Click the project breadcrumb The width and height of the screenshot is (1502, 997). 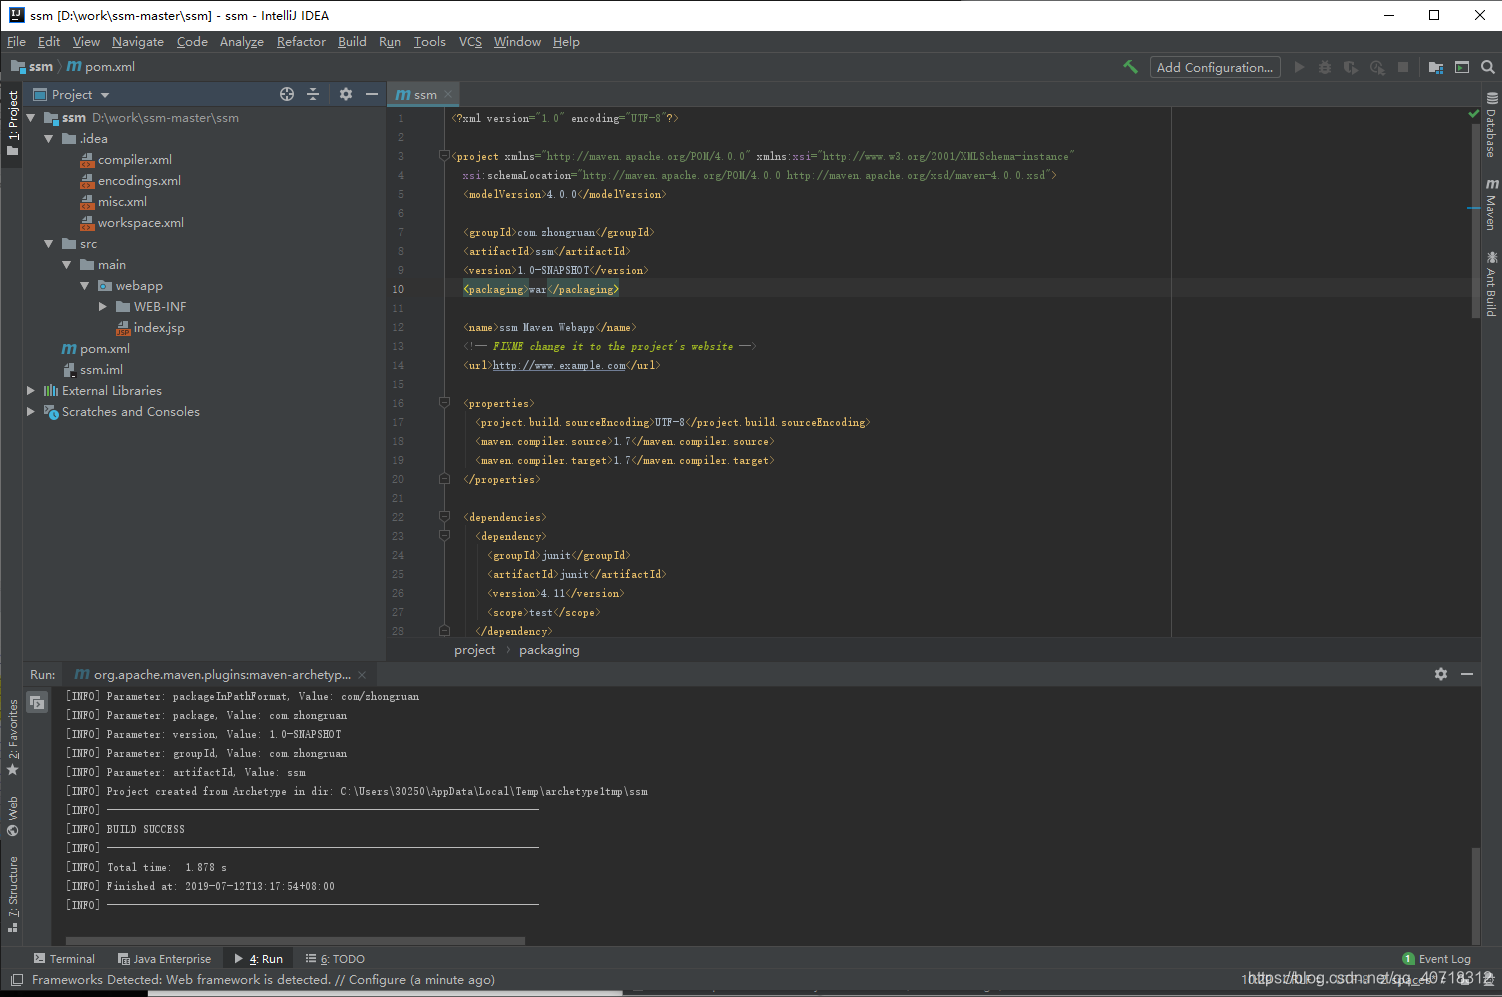474,650
